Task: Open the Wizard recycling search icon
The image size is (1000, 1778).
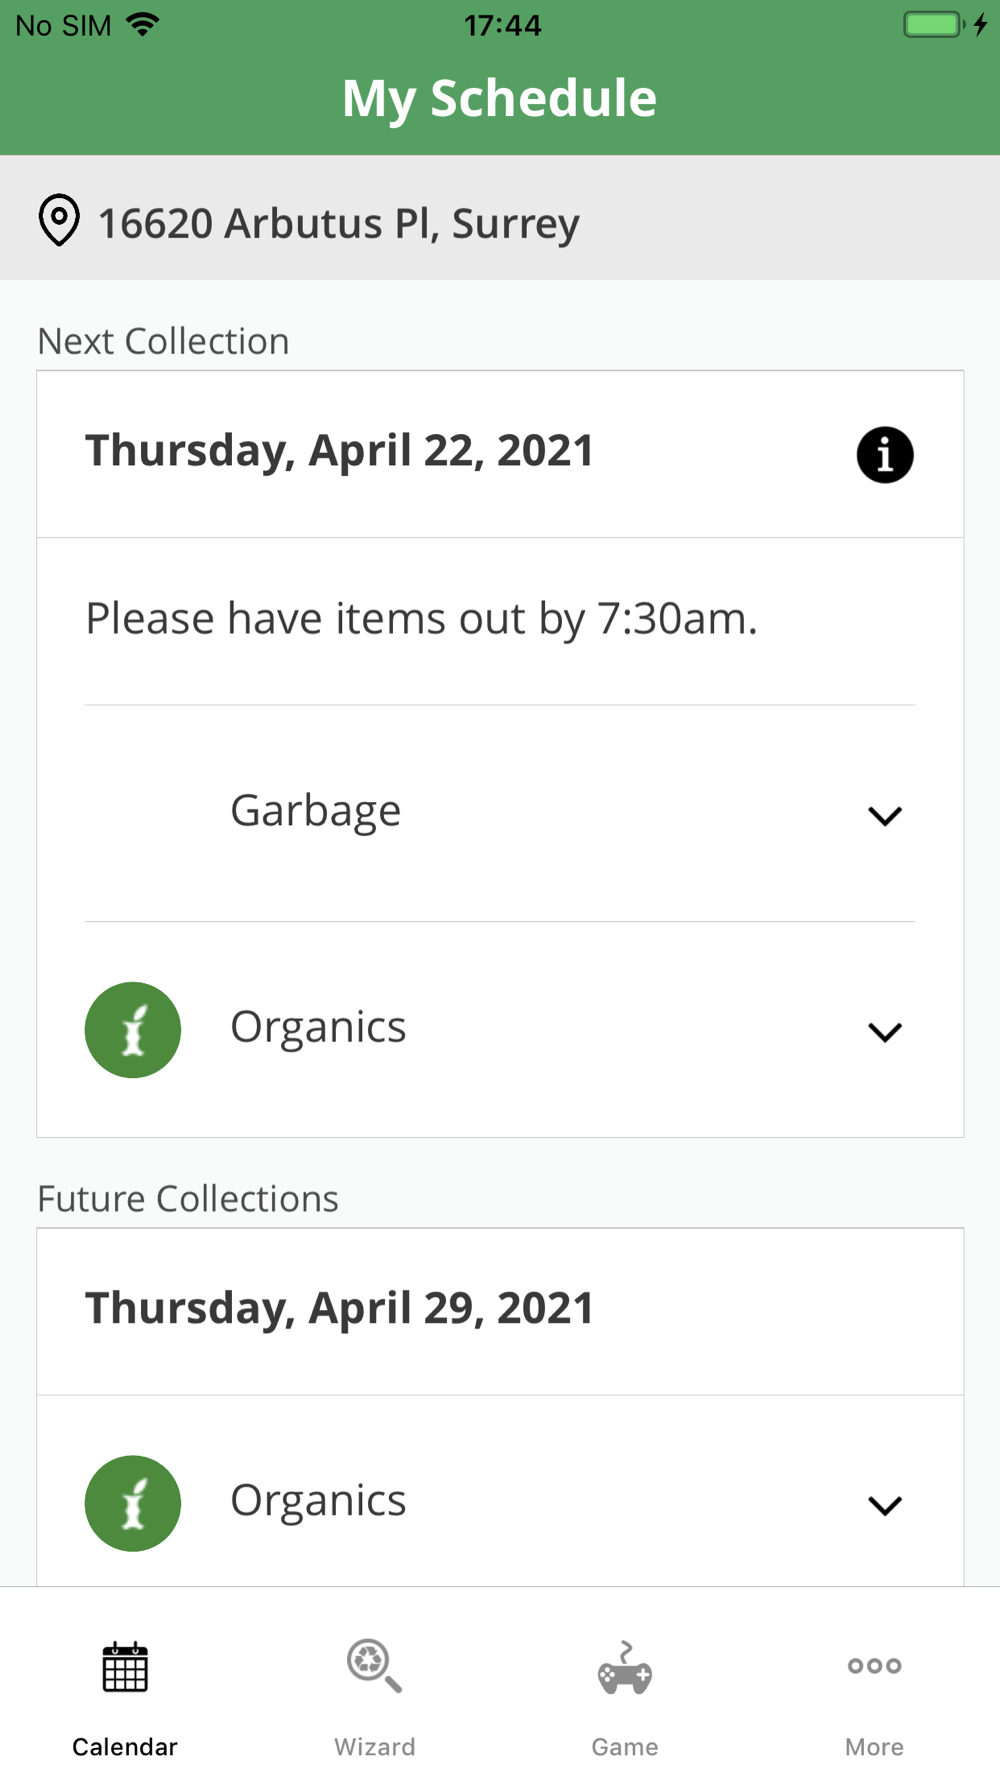Action: (375, 1666)
